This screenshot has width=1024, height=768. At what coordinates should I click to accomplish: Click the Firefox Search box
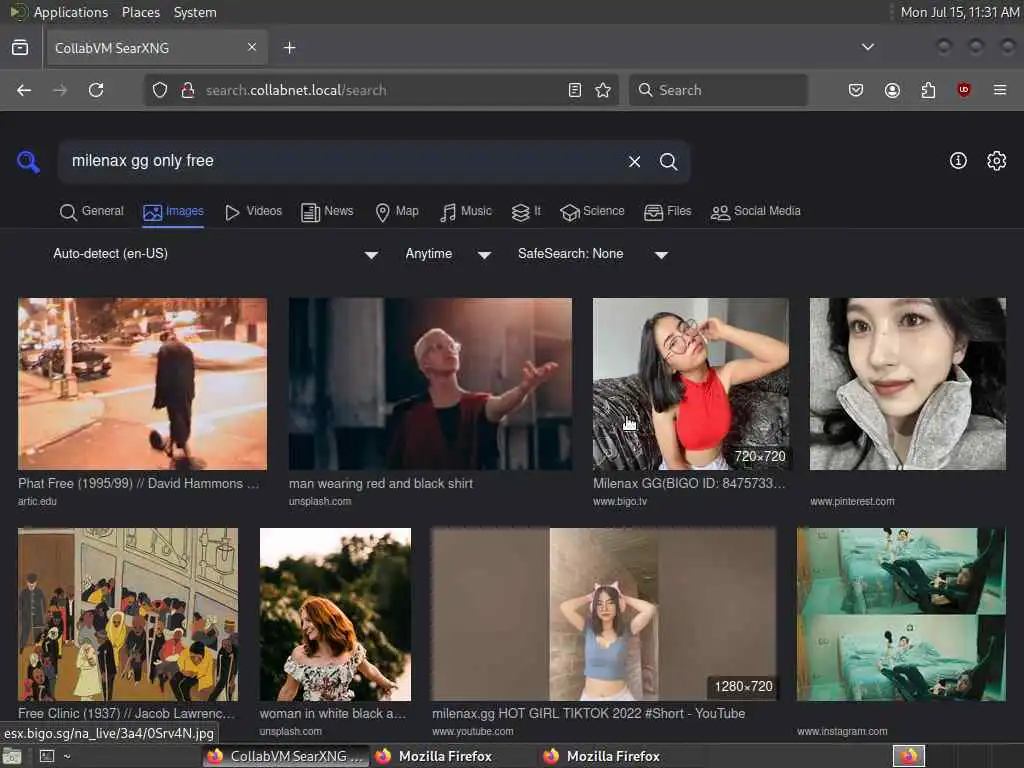pyautogui.click(x=718, y=90)
